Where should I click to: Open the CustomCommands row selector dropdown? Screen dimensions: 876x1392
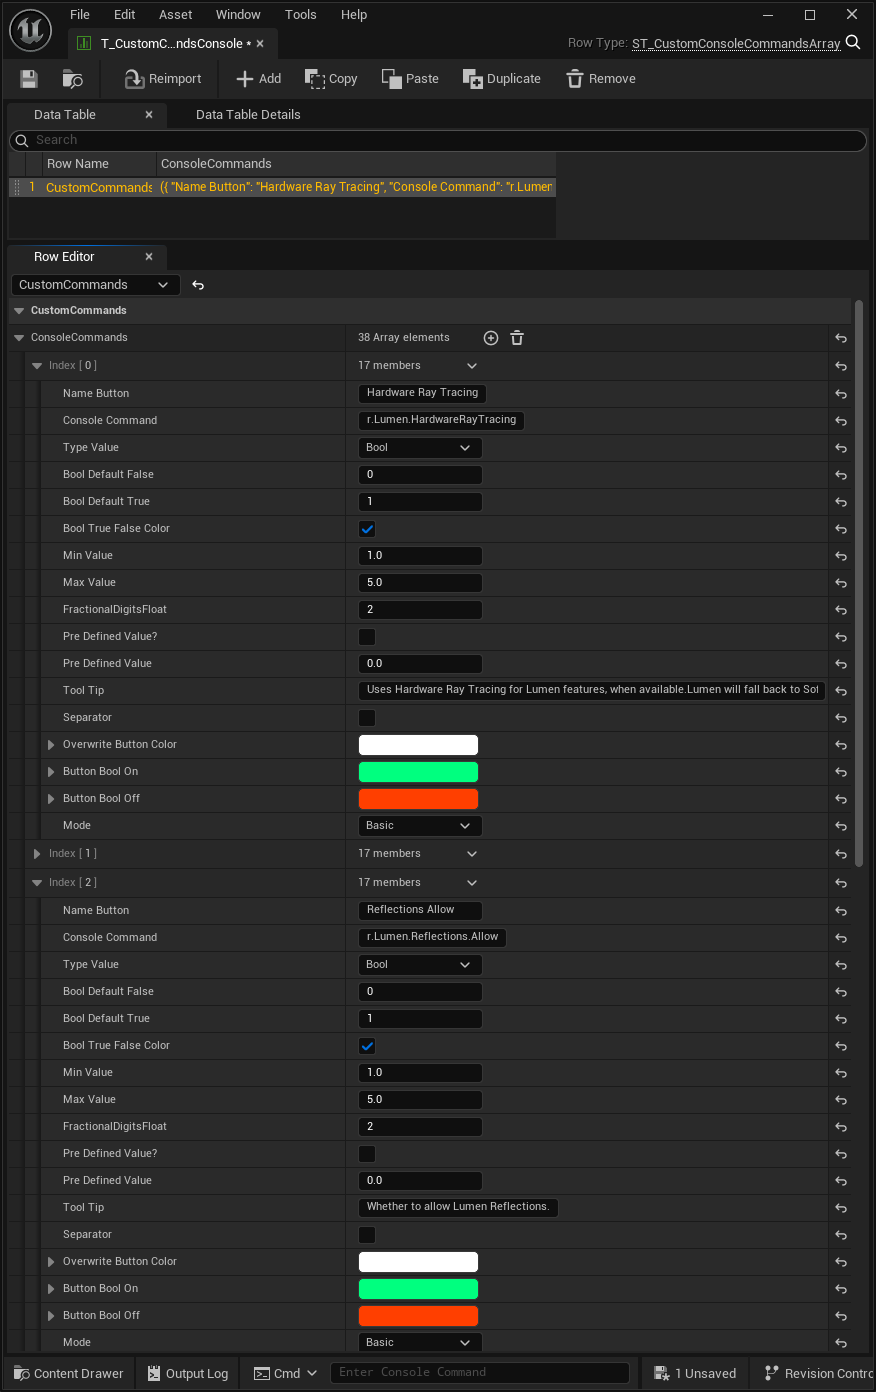[95, 285]
